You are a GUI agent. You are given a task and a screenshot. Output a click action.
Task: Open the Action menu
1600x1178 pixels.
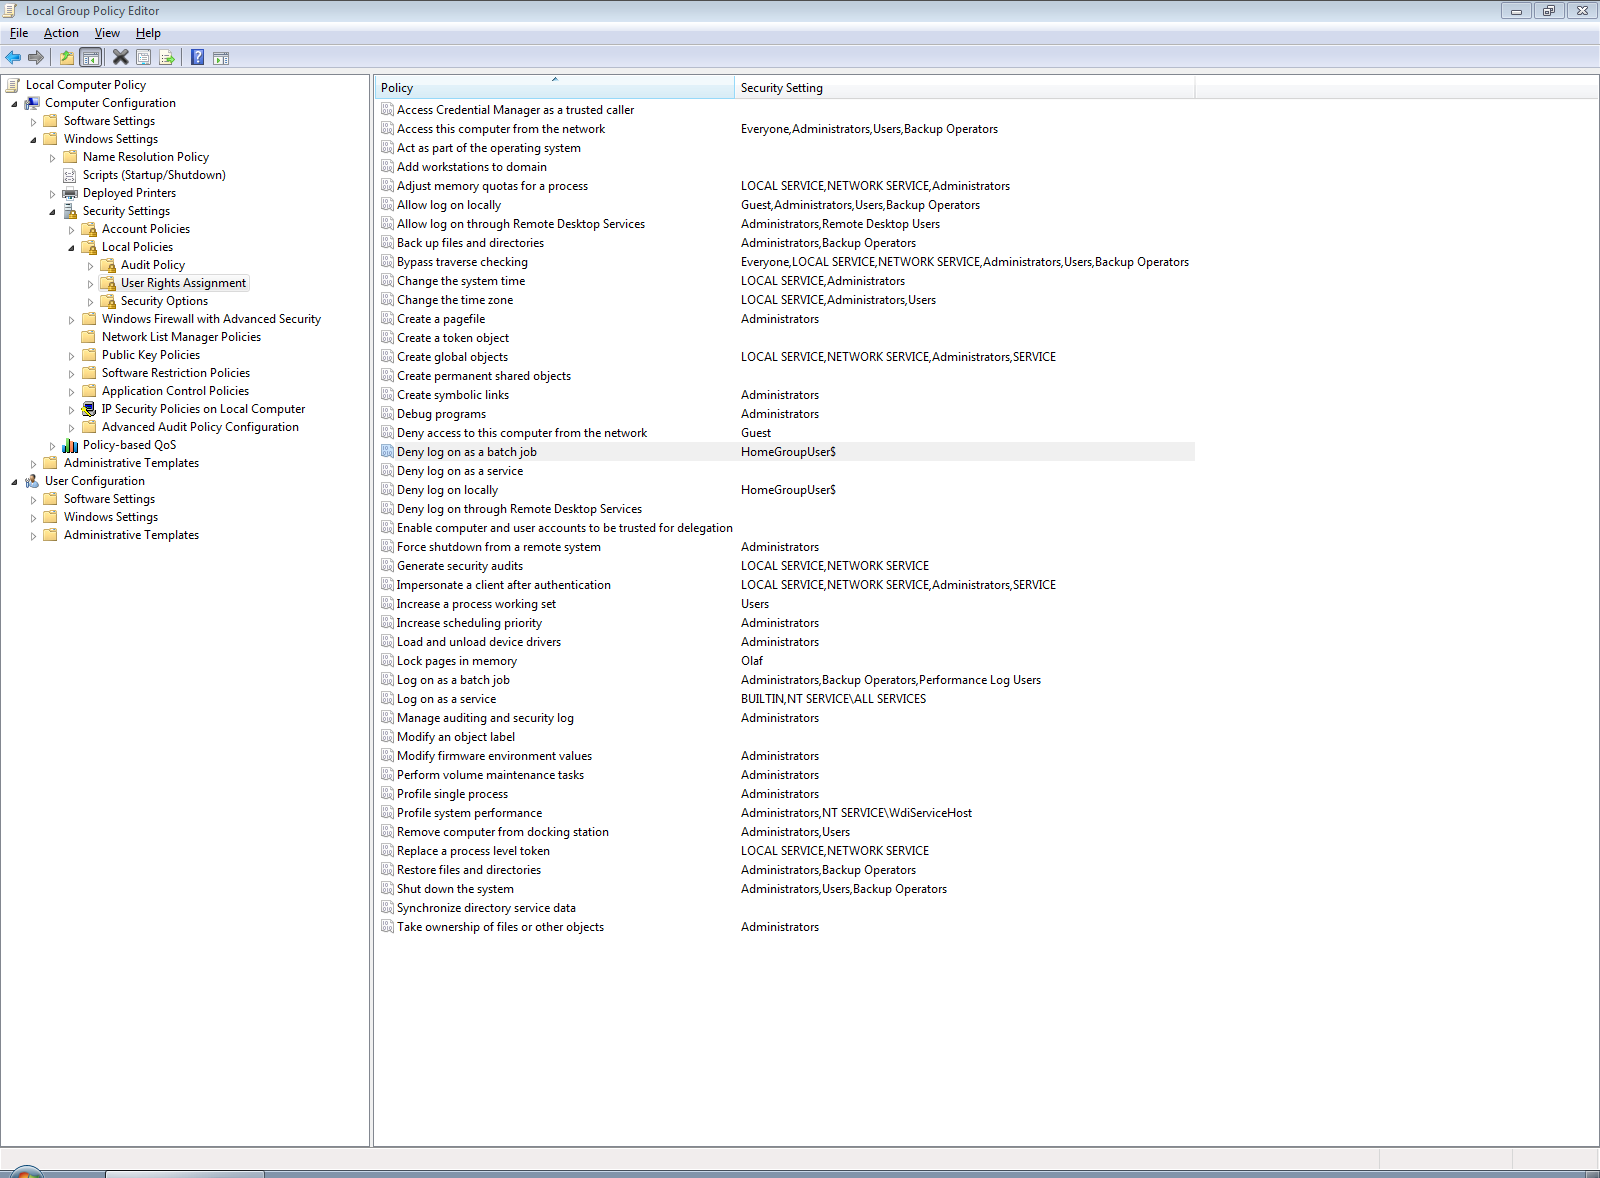point(61,33)
